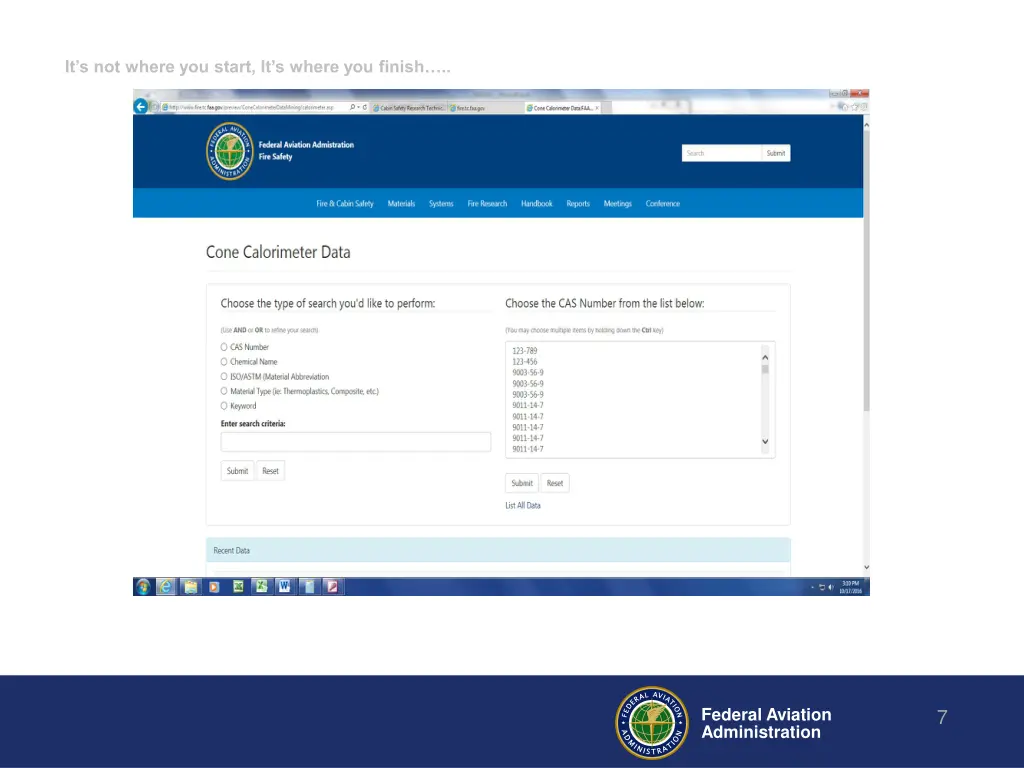Click the CAS list scroll down arrow
1024x768 pixels.
(x=765, y=441)
